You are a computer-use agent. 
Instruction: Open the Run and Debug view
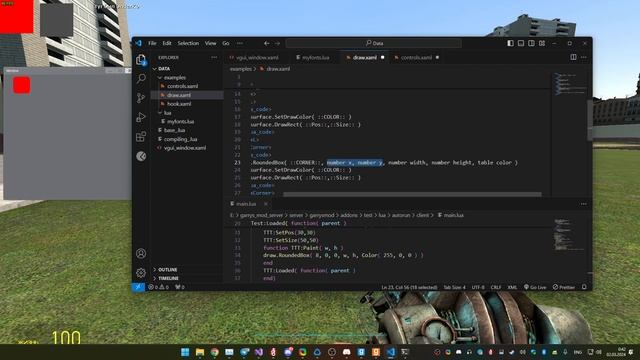[141, 117]
